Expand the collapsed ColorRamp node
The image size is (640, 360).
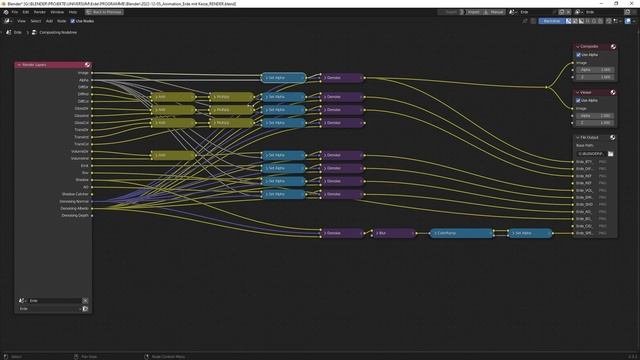435,233
